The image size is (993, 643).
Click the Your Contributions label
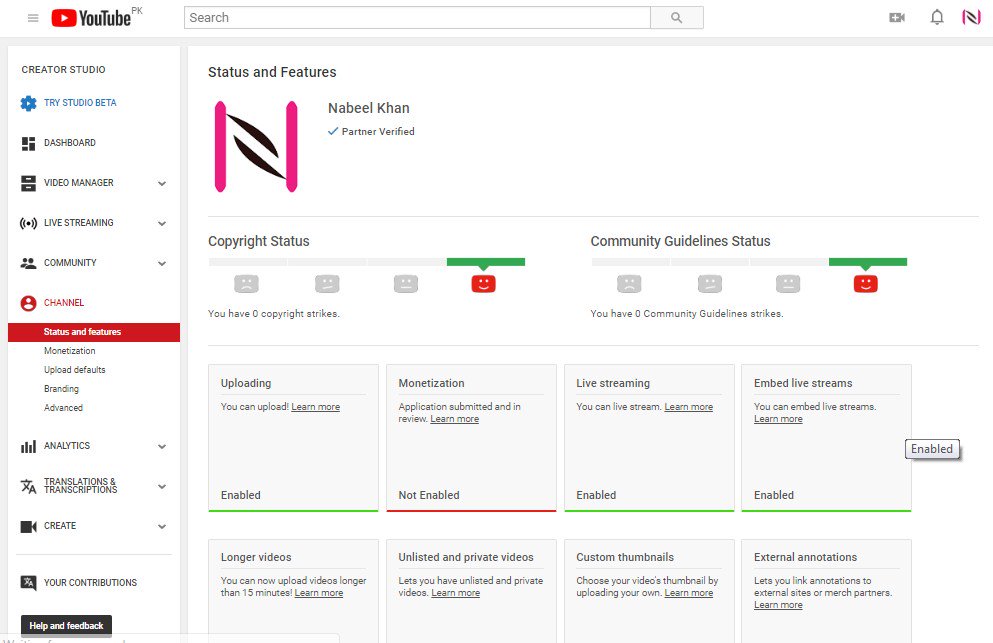(x=90, y=582)
